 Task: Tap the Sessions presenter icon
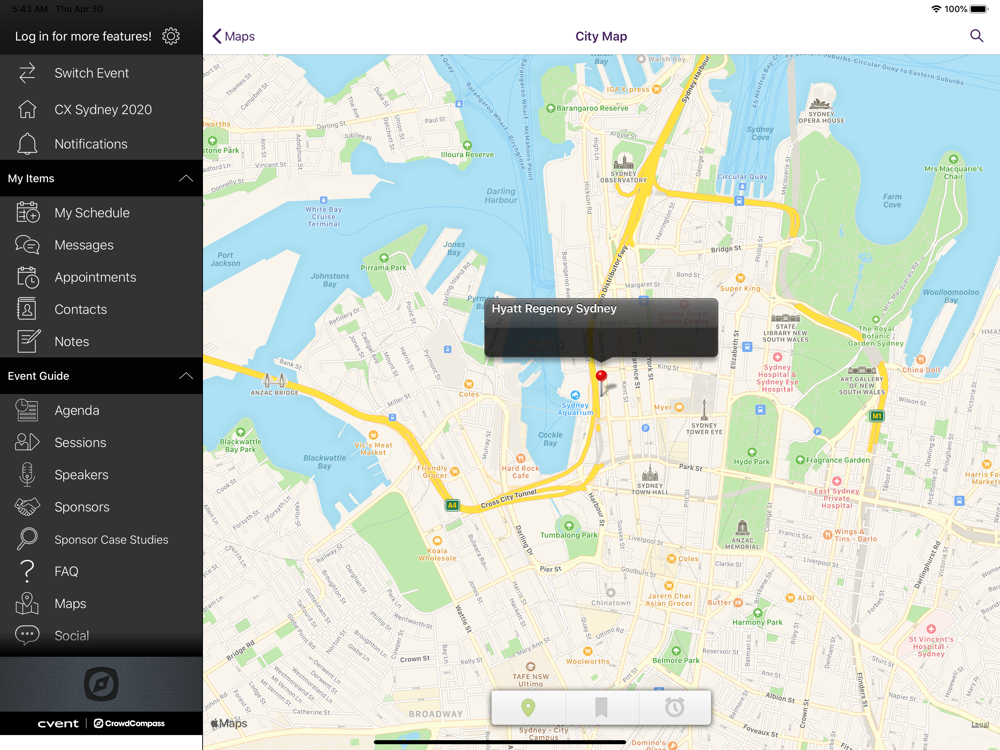[x=27, y=442]
